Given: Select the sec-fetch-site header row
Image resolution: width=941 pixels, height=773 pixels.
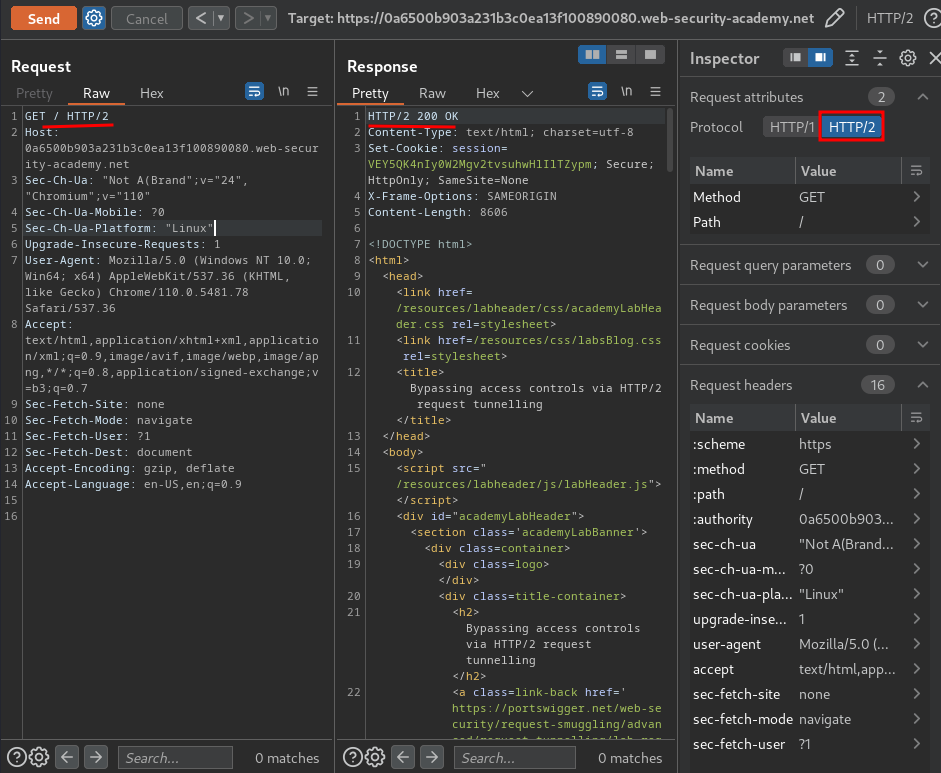Looking at the screenshot, I should (x=810, y=694).
